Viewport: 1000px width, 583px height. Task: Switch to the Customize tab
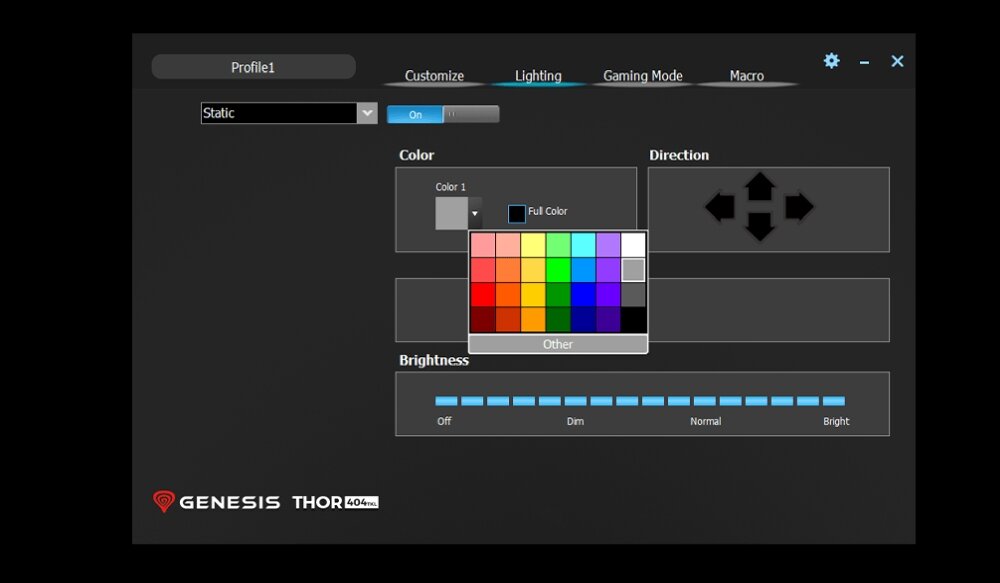434,76
